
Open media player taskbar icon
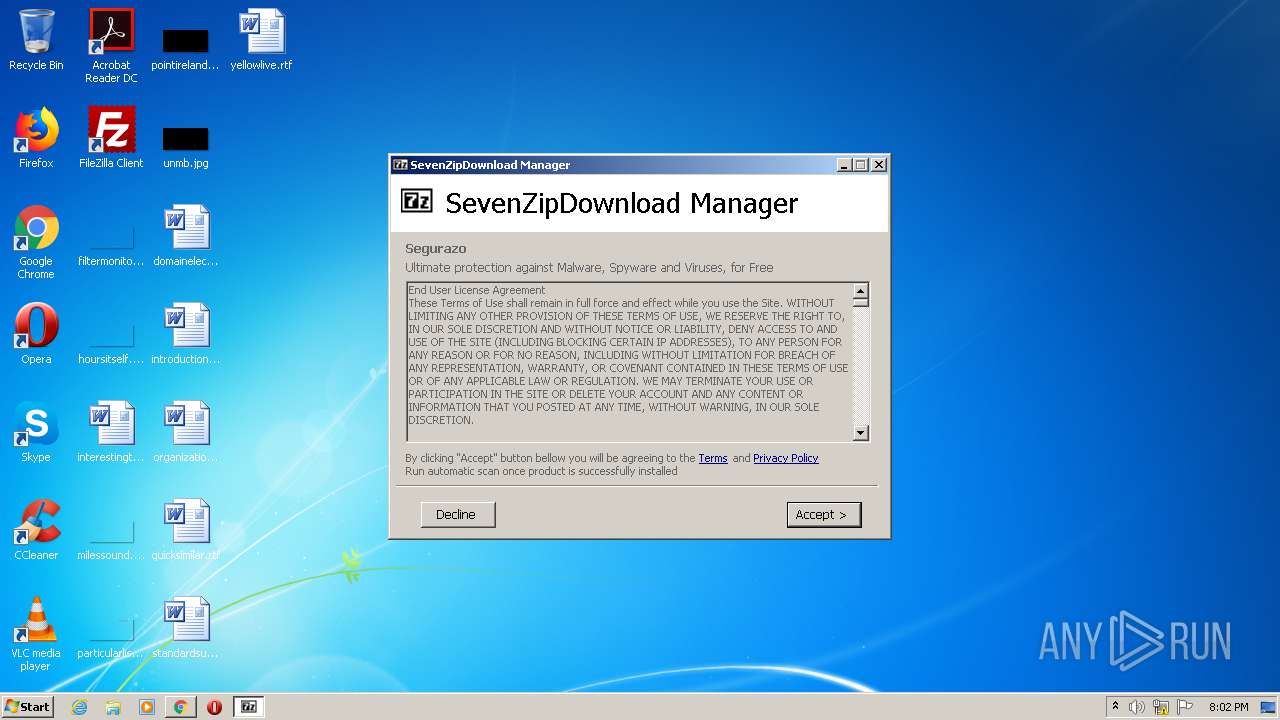[146, 707]
